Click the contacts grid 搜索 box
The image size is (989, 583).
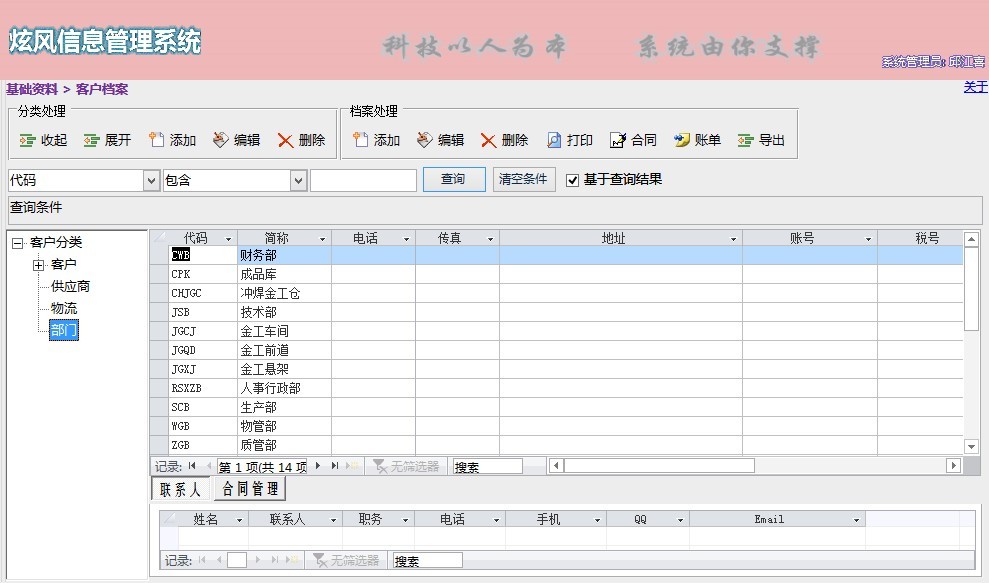coord(428,561)
